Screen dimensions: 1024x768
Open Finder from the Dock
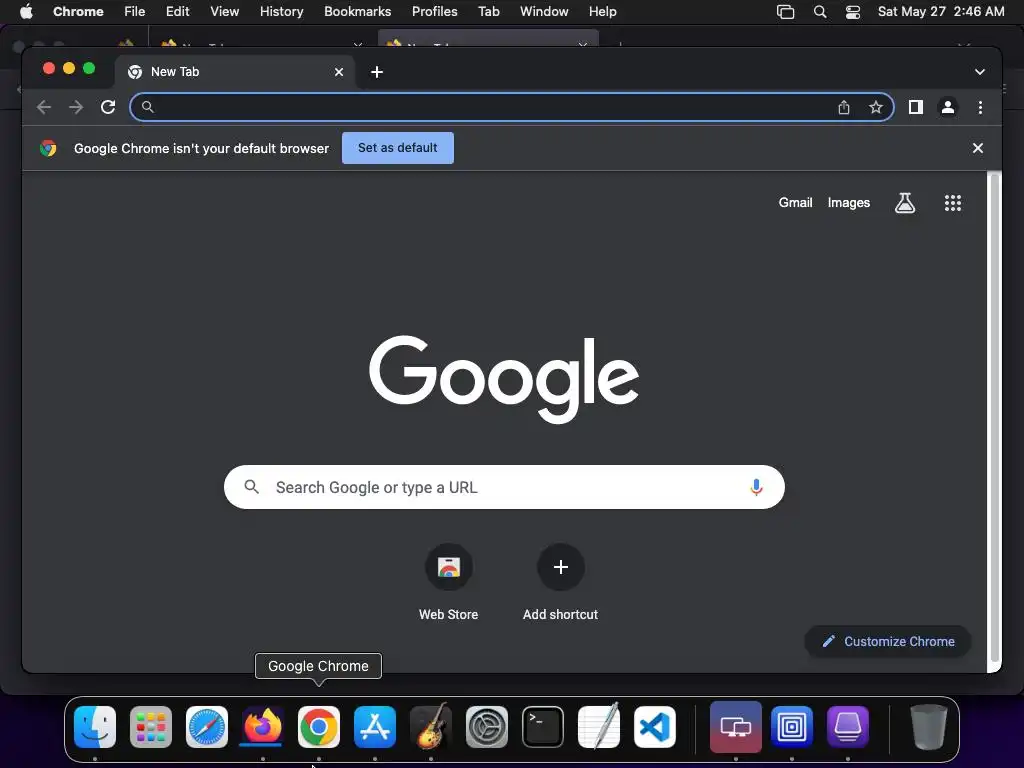(x=95, y=727)
